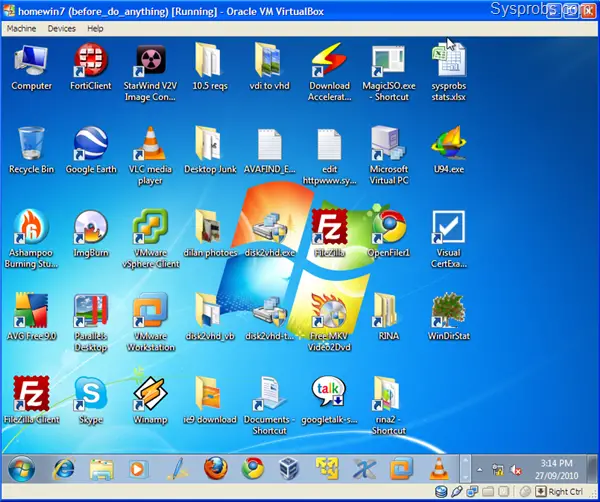Select VMware Workstation desktop shortcut
600x502 pixels.
tap(150, 323)
